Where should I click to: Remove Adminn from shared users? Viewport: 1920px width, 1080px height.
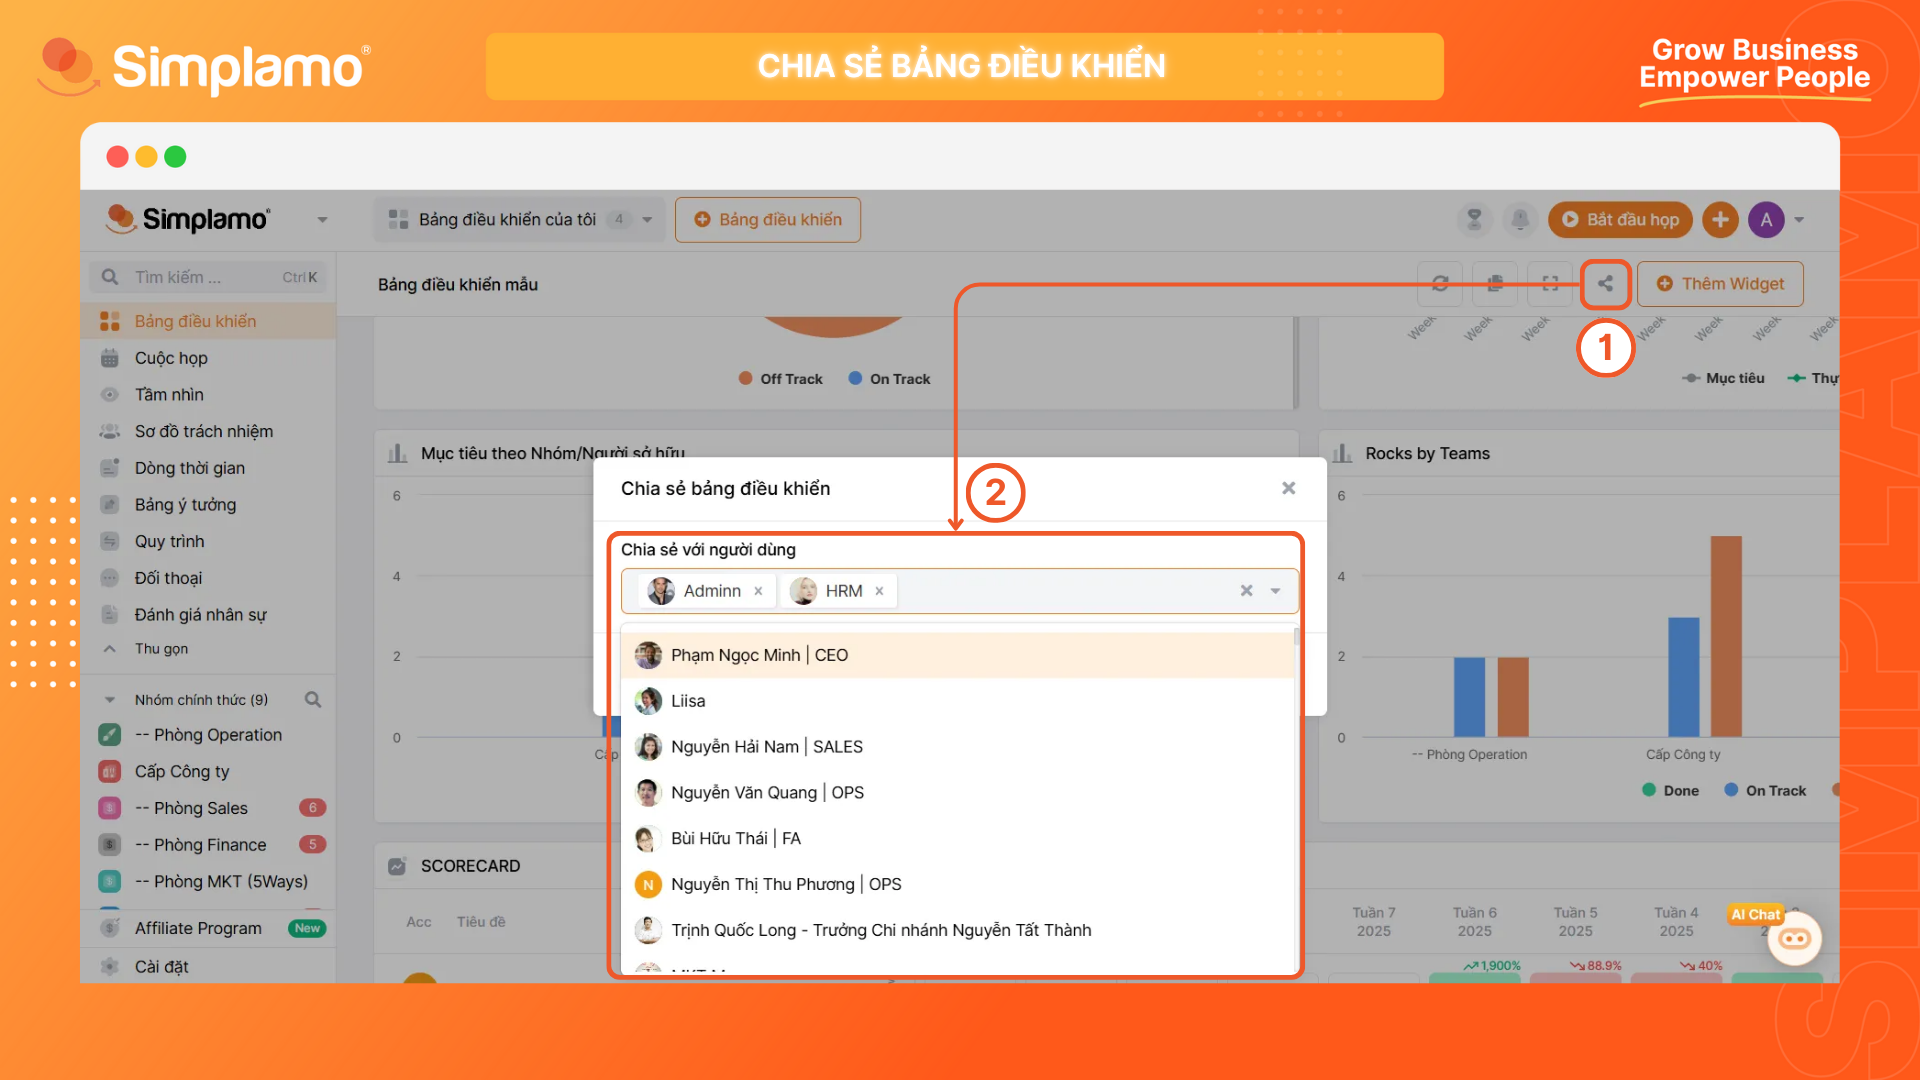click(x=758, y=591)
